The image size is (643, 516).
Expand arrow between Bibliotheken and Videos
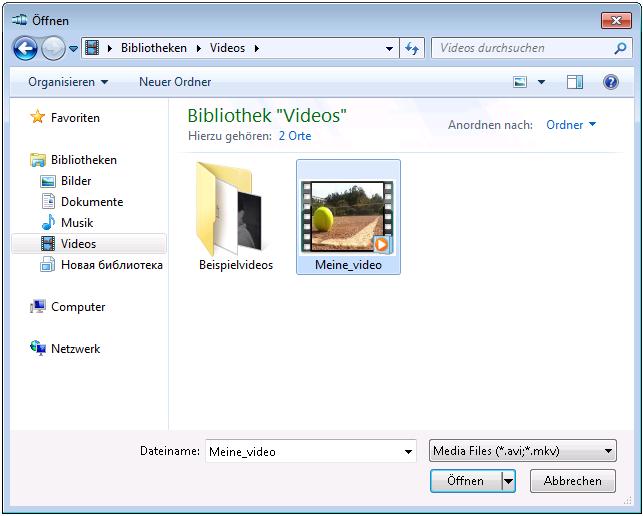pos(199,48)
